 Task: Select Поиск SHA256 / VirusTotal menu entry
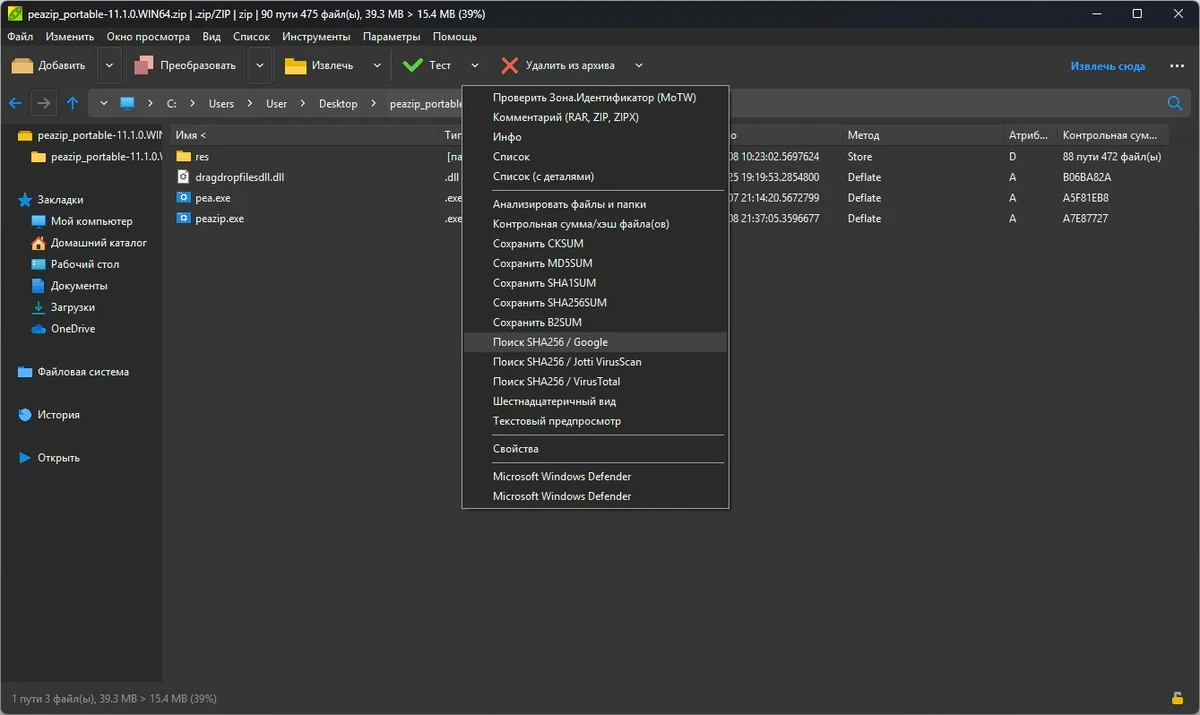595,382
